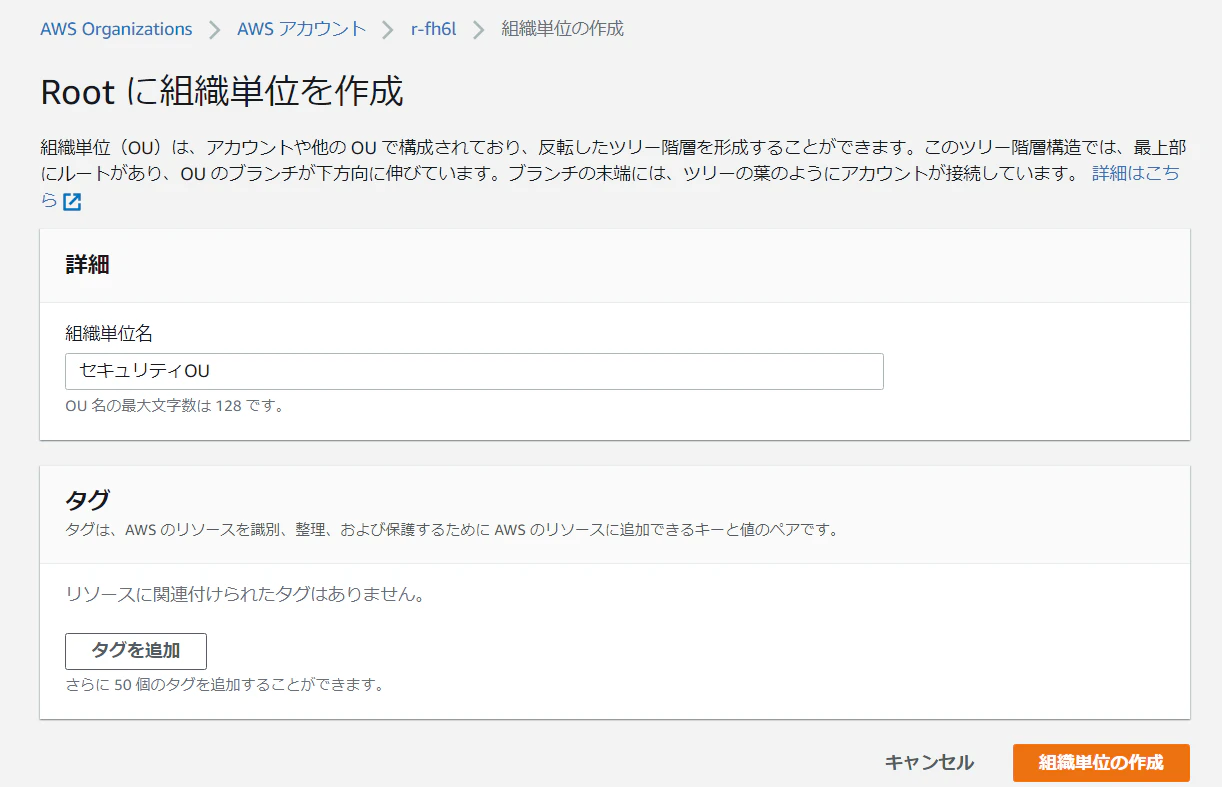The width and height of the screenshot is (1222, 787).
Task: Cancel with the キャンセル button
Action: pos(929,763)
